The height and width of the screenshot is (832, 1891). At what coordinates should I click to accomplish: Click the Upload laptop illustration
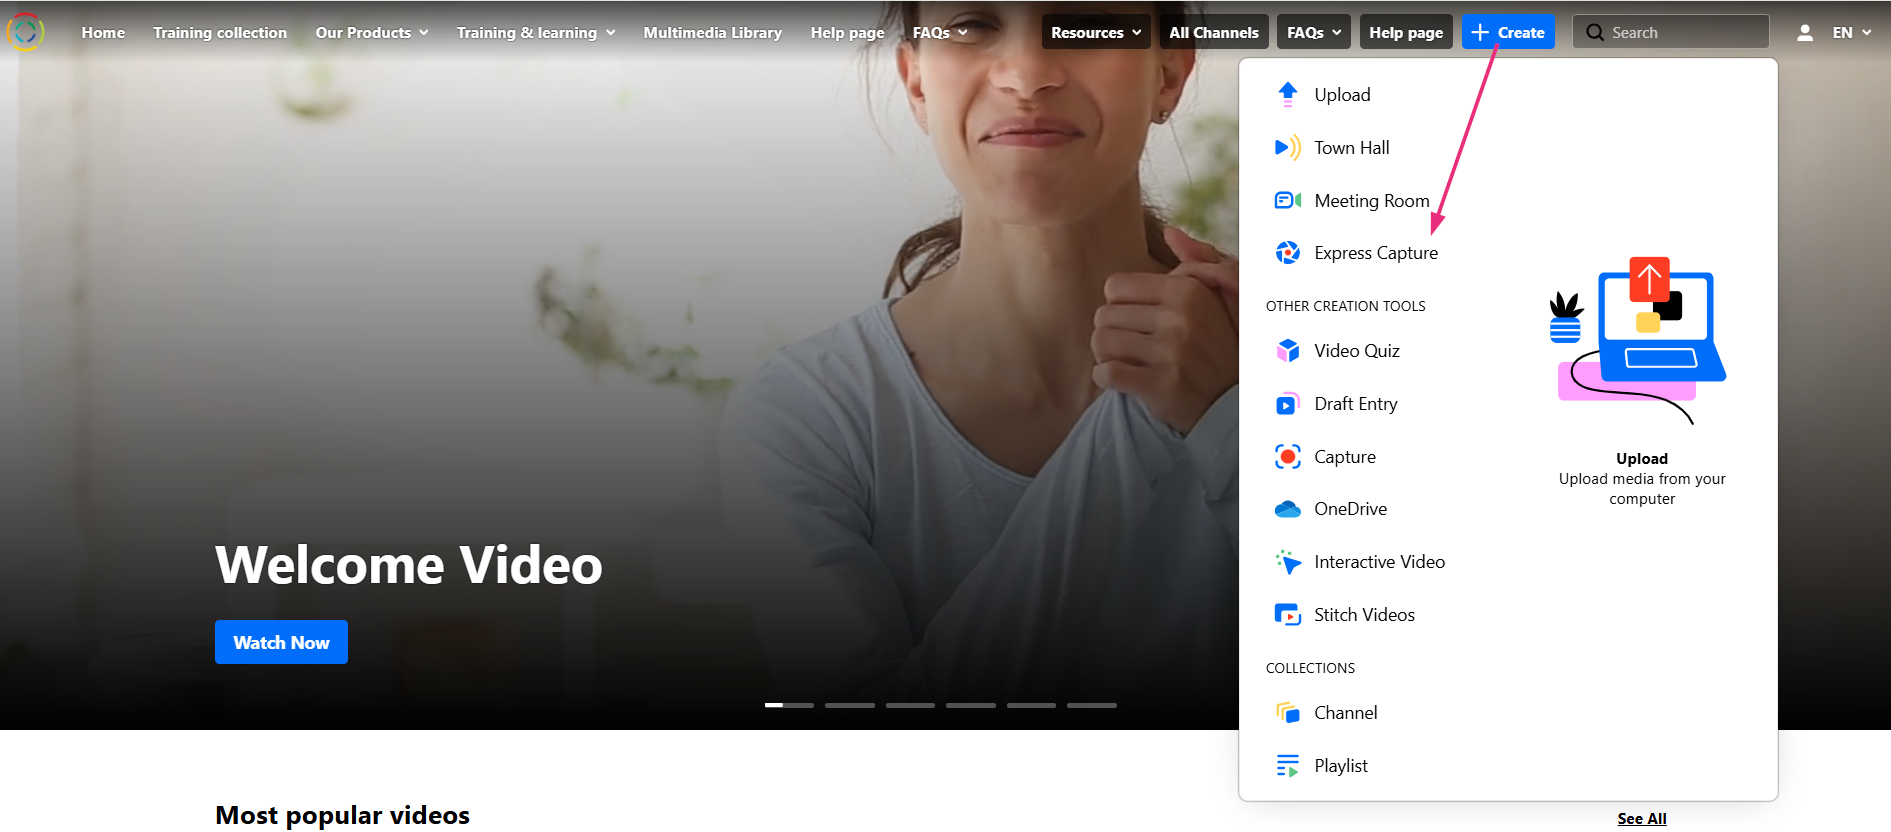point(1639,341)
